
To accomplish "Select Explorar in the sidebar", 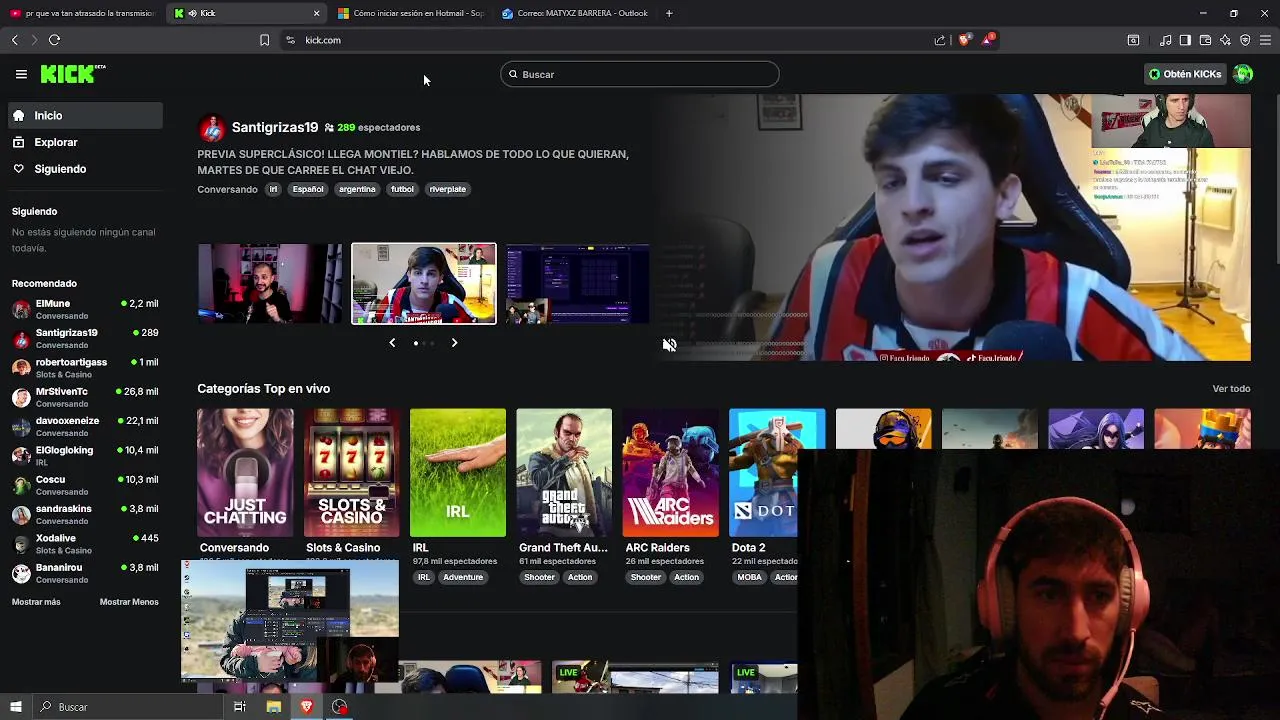I will pyautogui.click(x=85, y=142).
